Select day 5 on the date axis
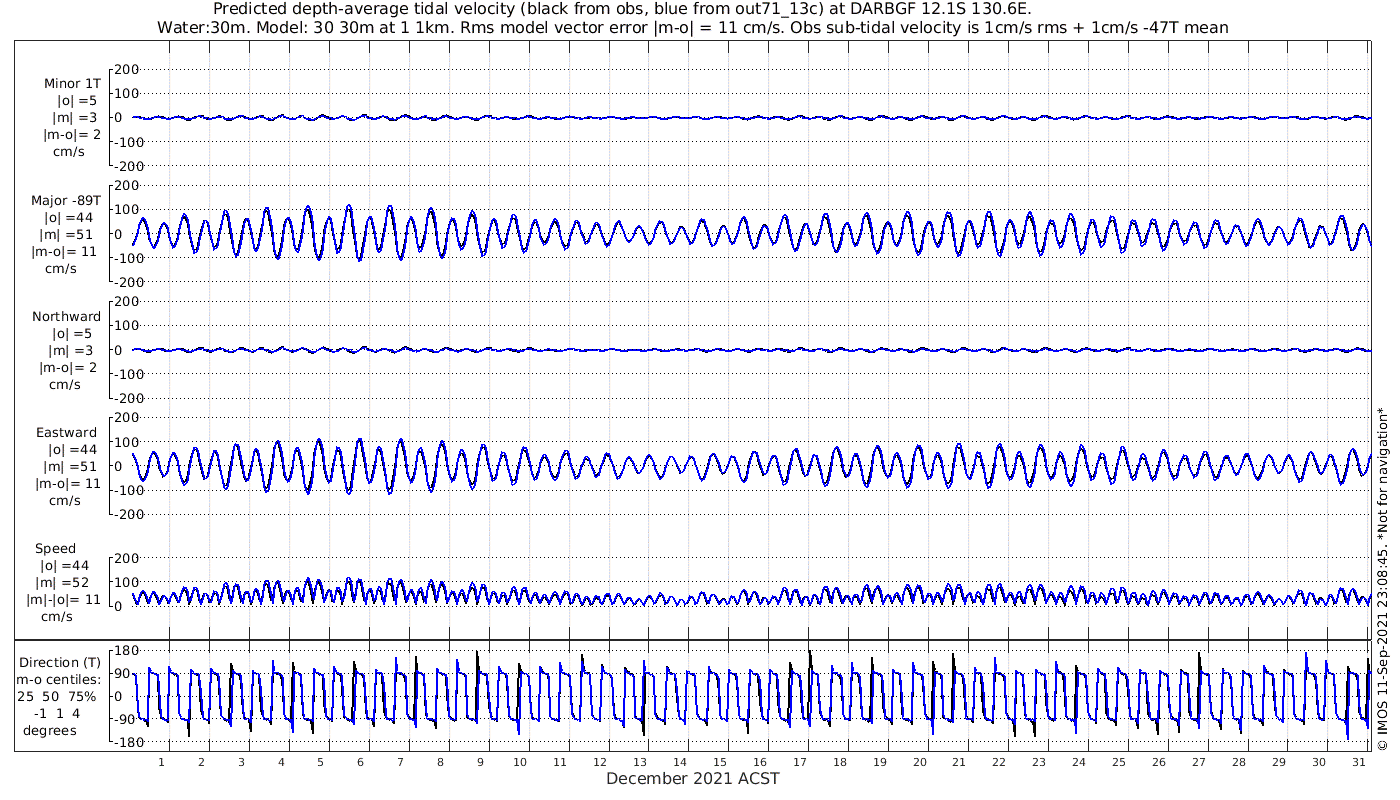 pyautogui.click(x=321, y=762)
